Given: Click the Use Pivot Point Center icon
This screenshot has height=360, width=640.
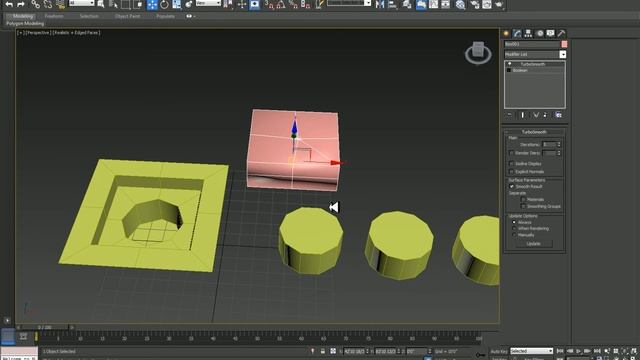Looking at the screenshot, I should (x=228, y=4).
